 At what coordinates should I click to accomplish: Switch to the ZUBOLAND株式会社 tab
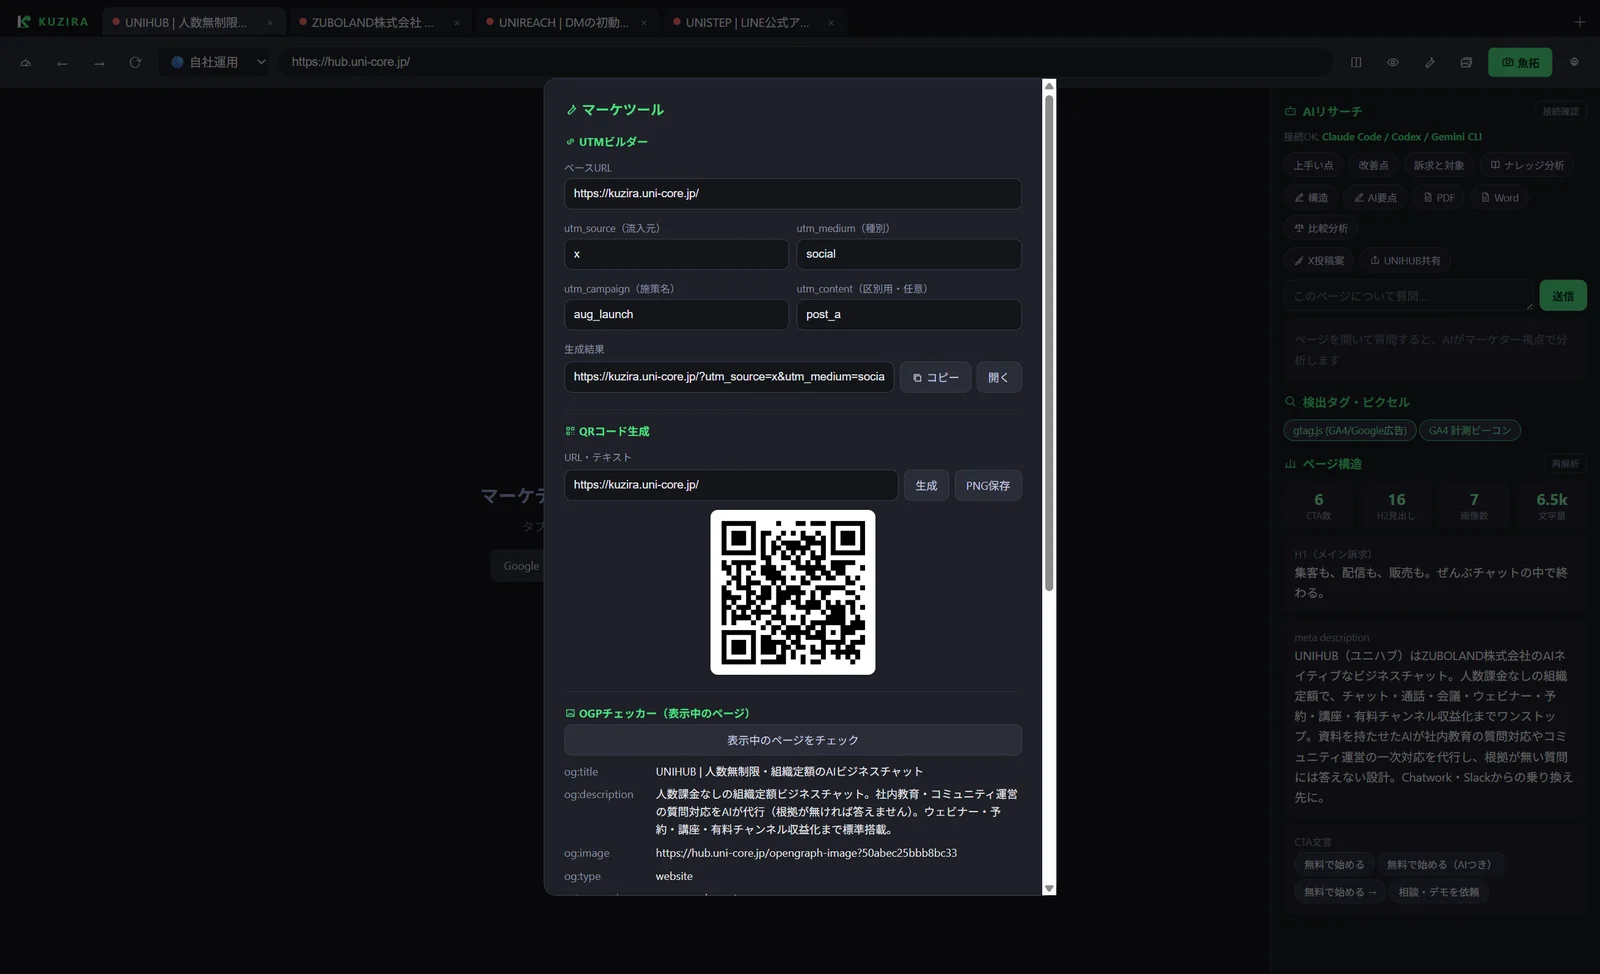pyautogui.click(x=380, y=22)
